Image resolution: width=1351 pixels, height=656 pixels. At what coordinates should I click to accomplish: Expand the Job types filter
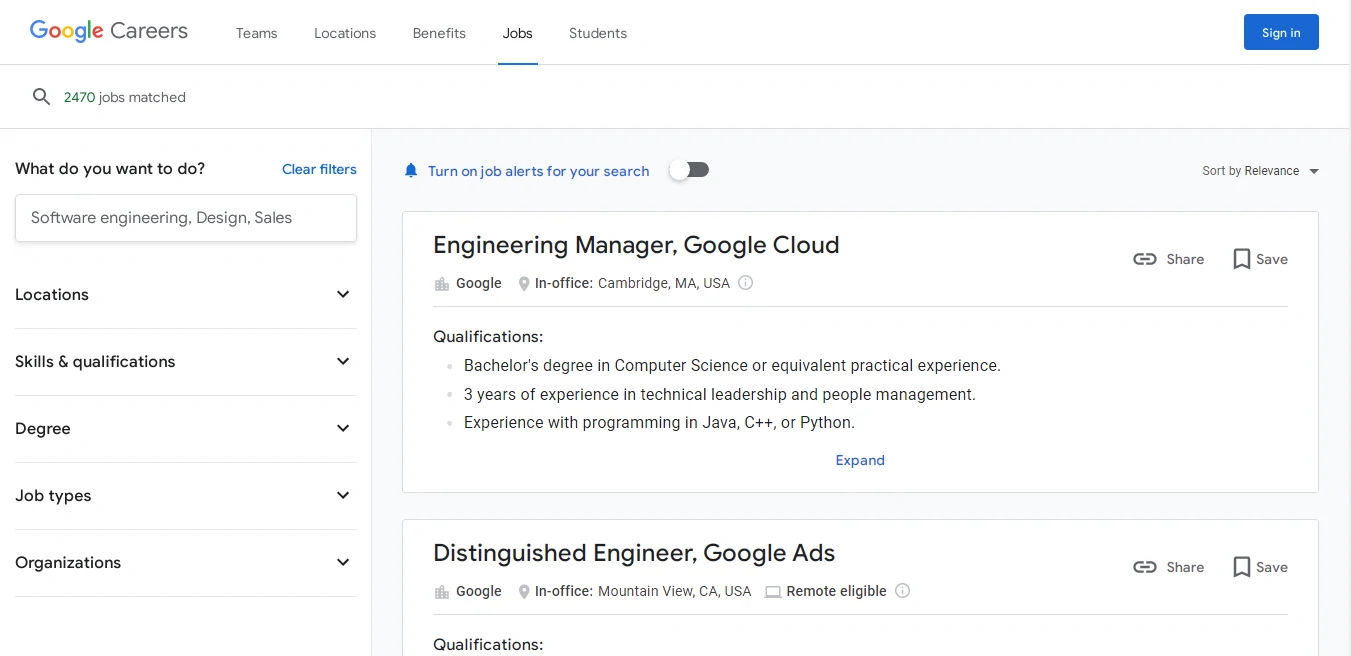186,496
